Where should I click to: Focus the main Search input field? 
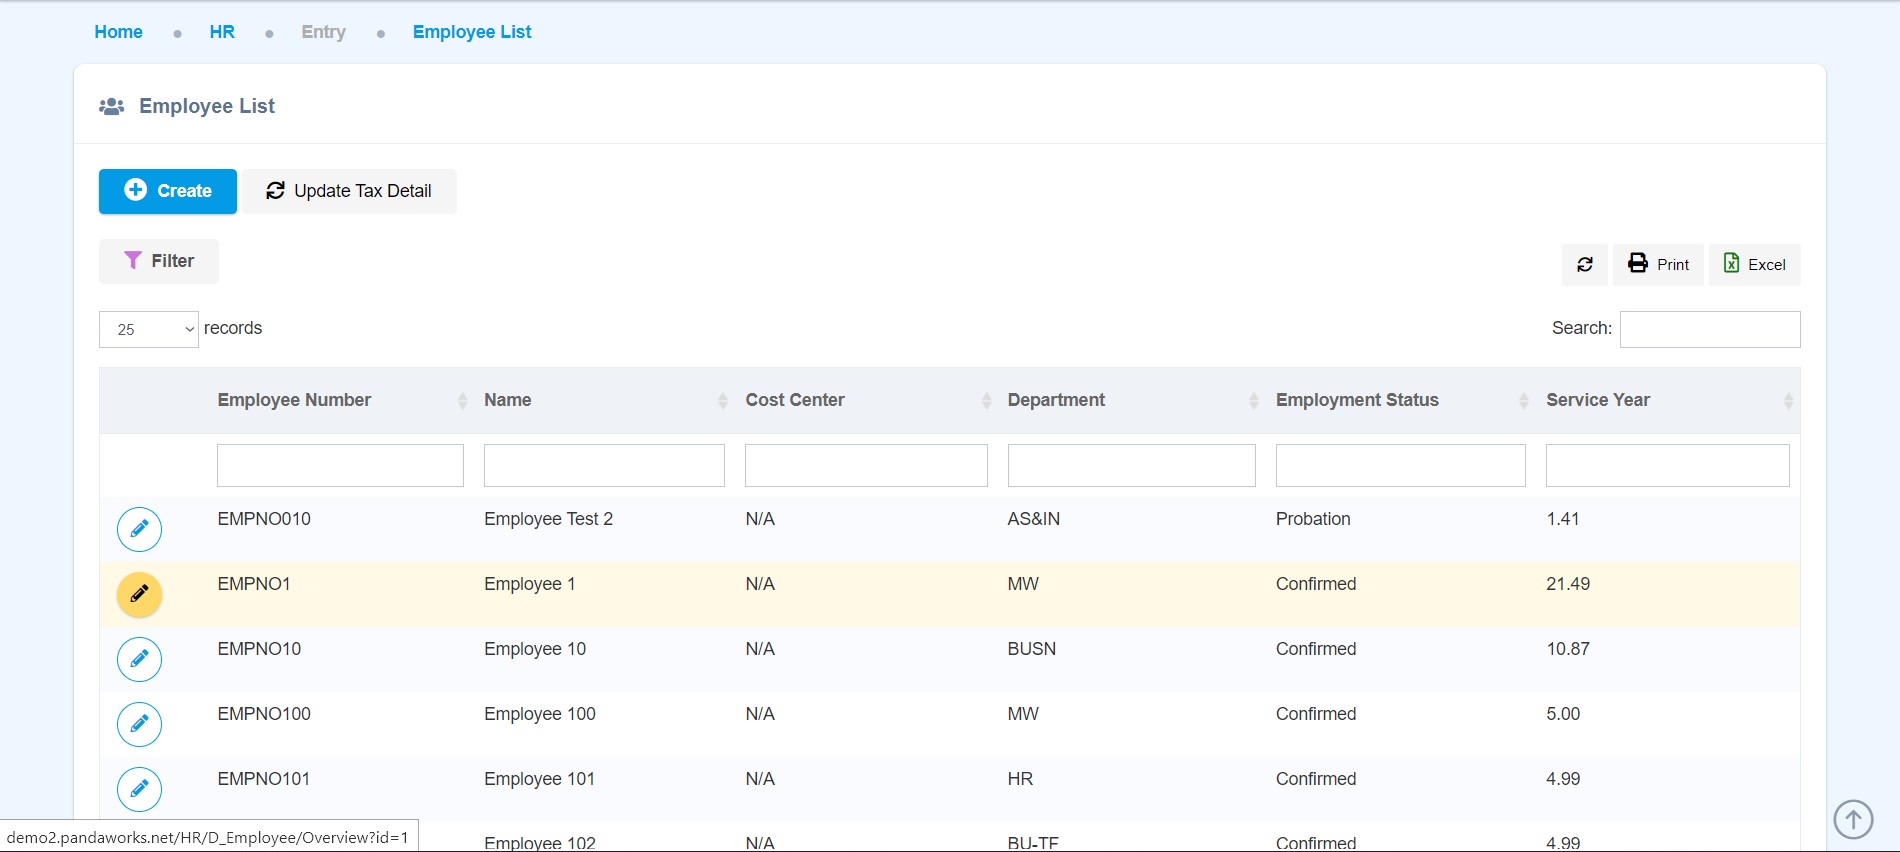pyautogui.click(x=1709, y=329)
